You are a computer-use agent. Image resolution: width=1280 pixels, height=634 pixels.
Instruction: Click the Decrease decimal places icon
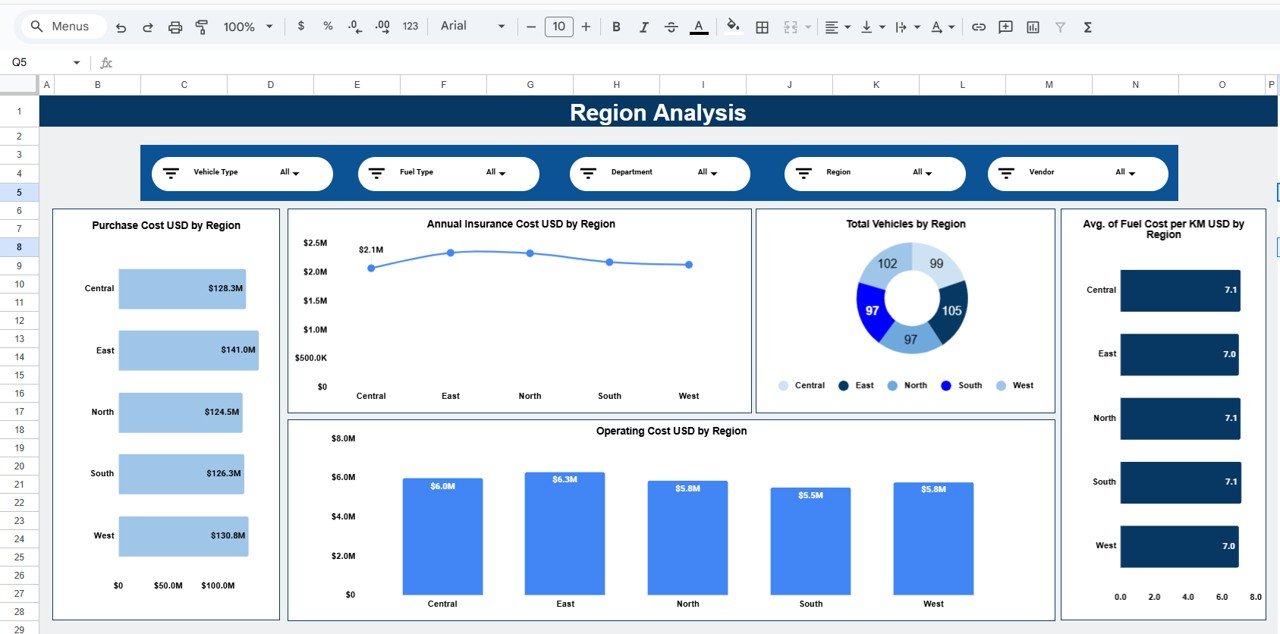tap(352, 27)
